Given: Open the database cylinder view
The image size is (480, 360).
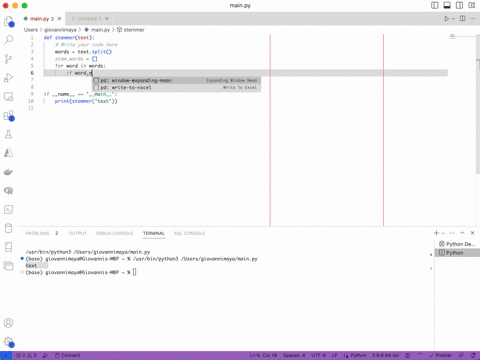Looking at the screenshot, I should point(9,228).
